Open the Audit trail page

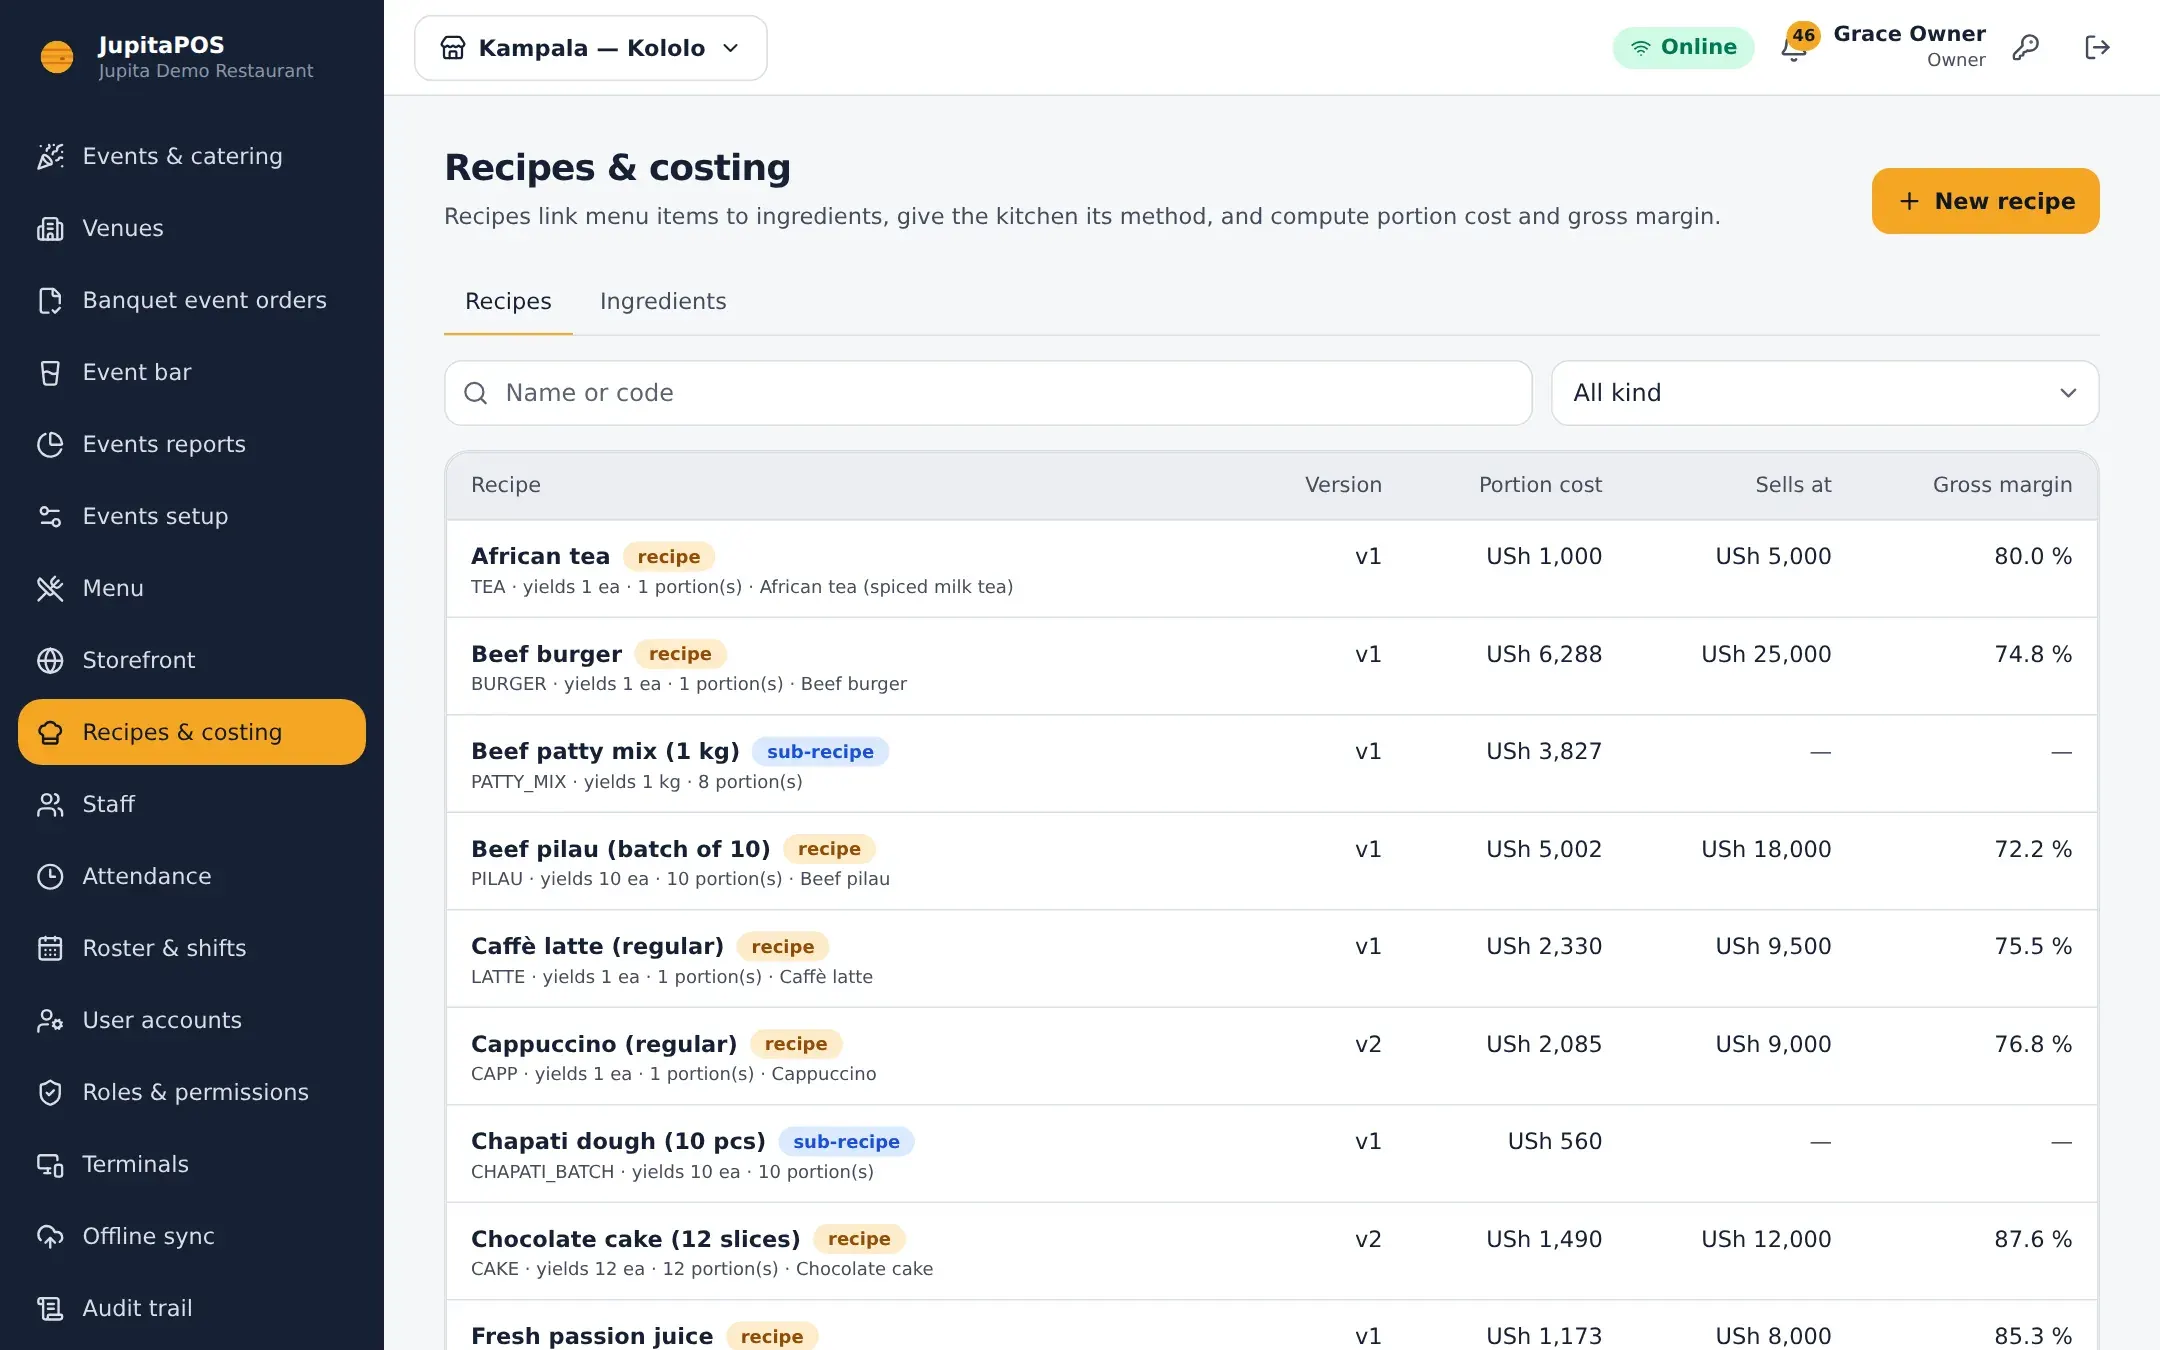[192, 1308]
